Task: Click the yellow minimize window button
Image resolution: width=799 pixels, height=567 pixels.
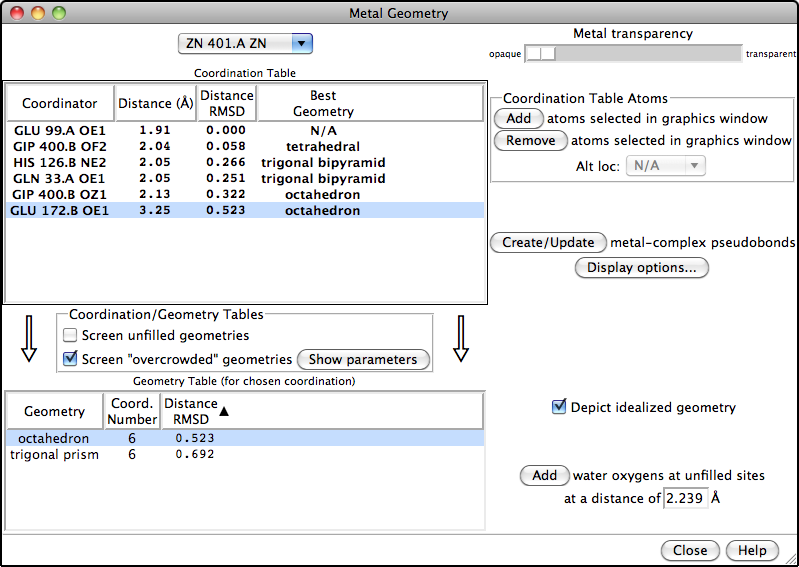Action: click(38, 13)
